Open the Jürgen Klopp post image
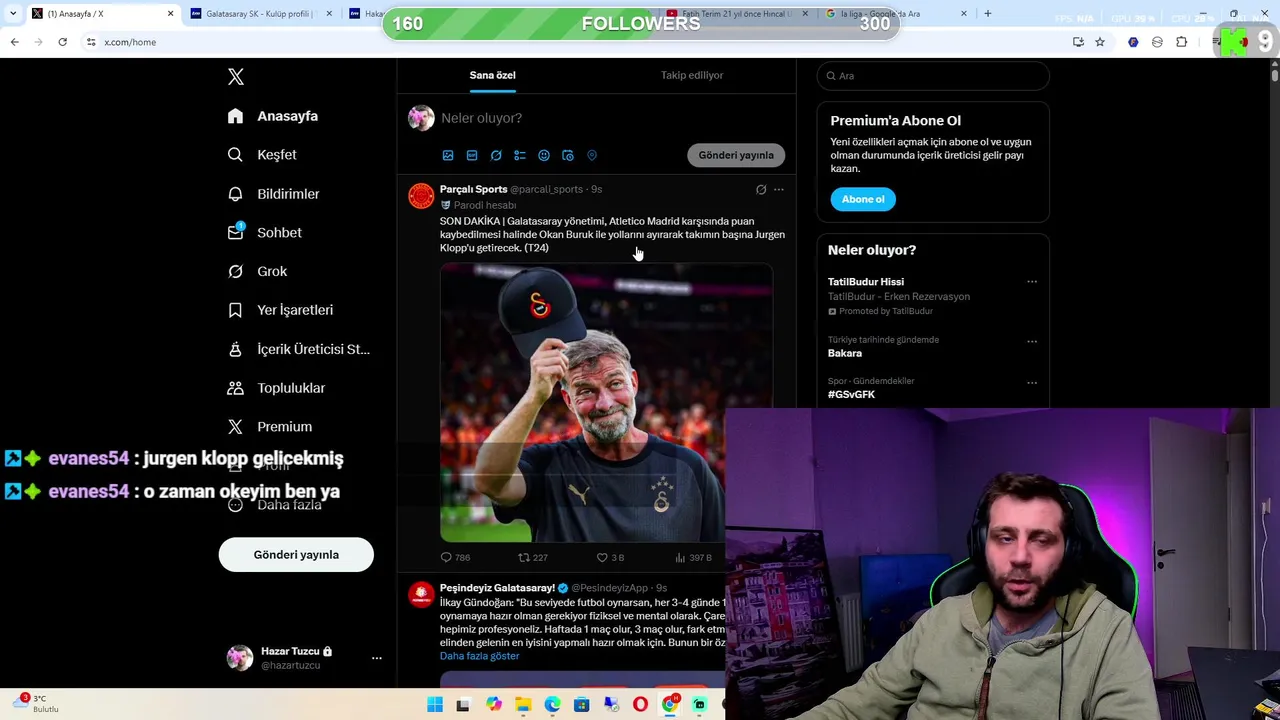The width and height of the screenshot is (1280, 720). pos(606,402)
